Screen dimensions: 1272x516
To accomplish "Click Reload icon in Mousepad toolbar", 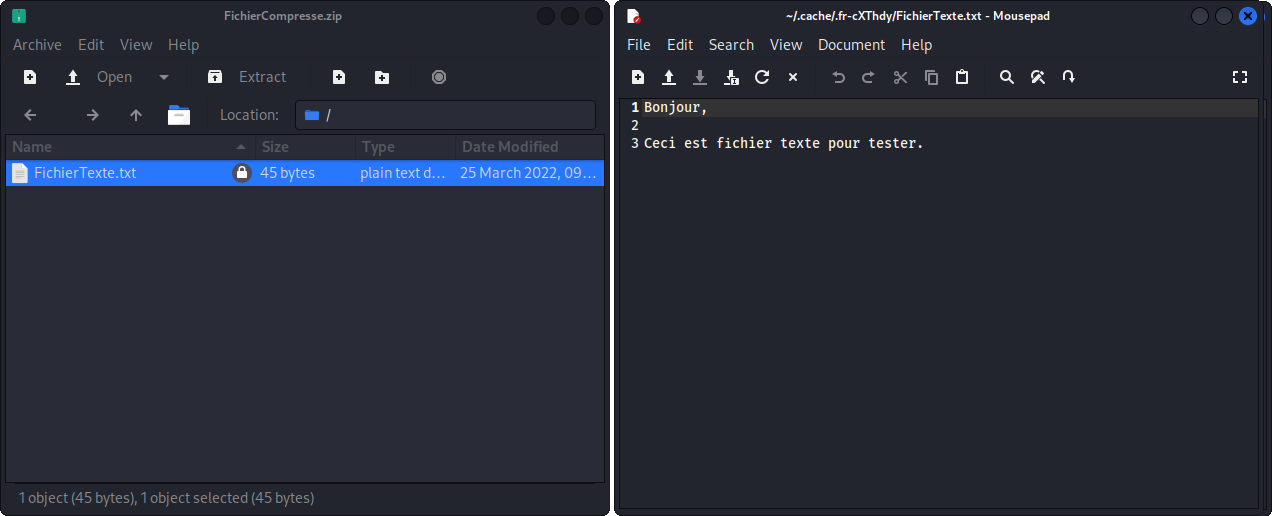I will pos(762,77).
